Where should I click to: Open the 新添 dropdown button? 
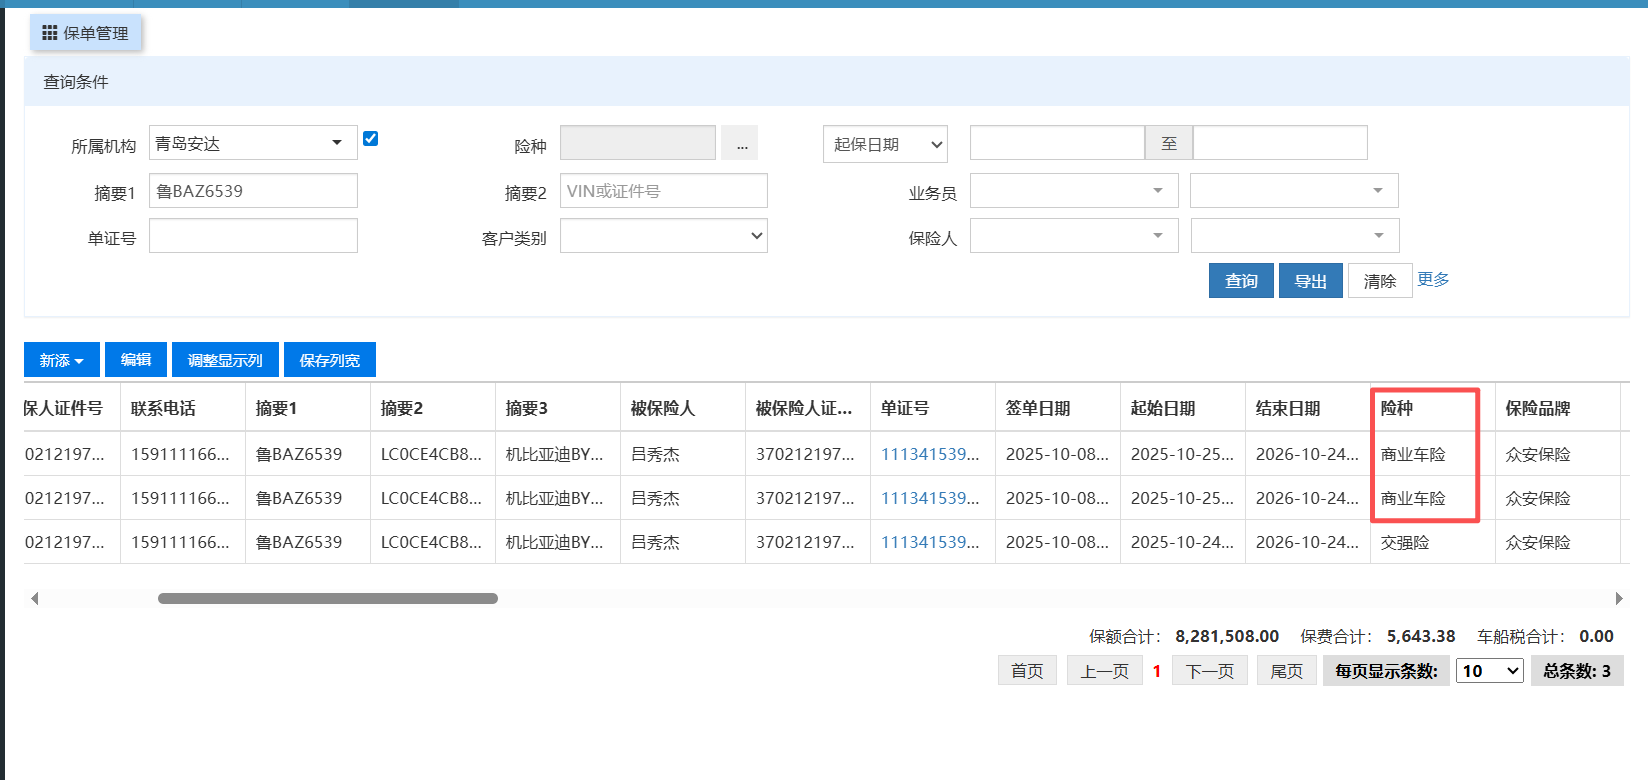(x=62, y=360)
